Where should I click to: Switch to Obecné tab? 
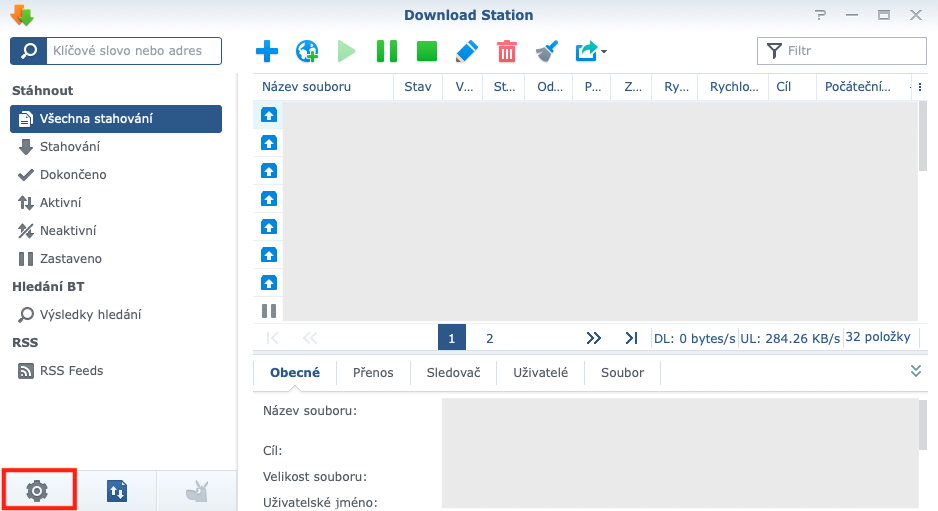coord(295,373)
